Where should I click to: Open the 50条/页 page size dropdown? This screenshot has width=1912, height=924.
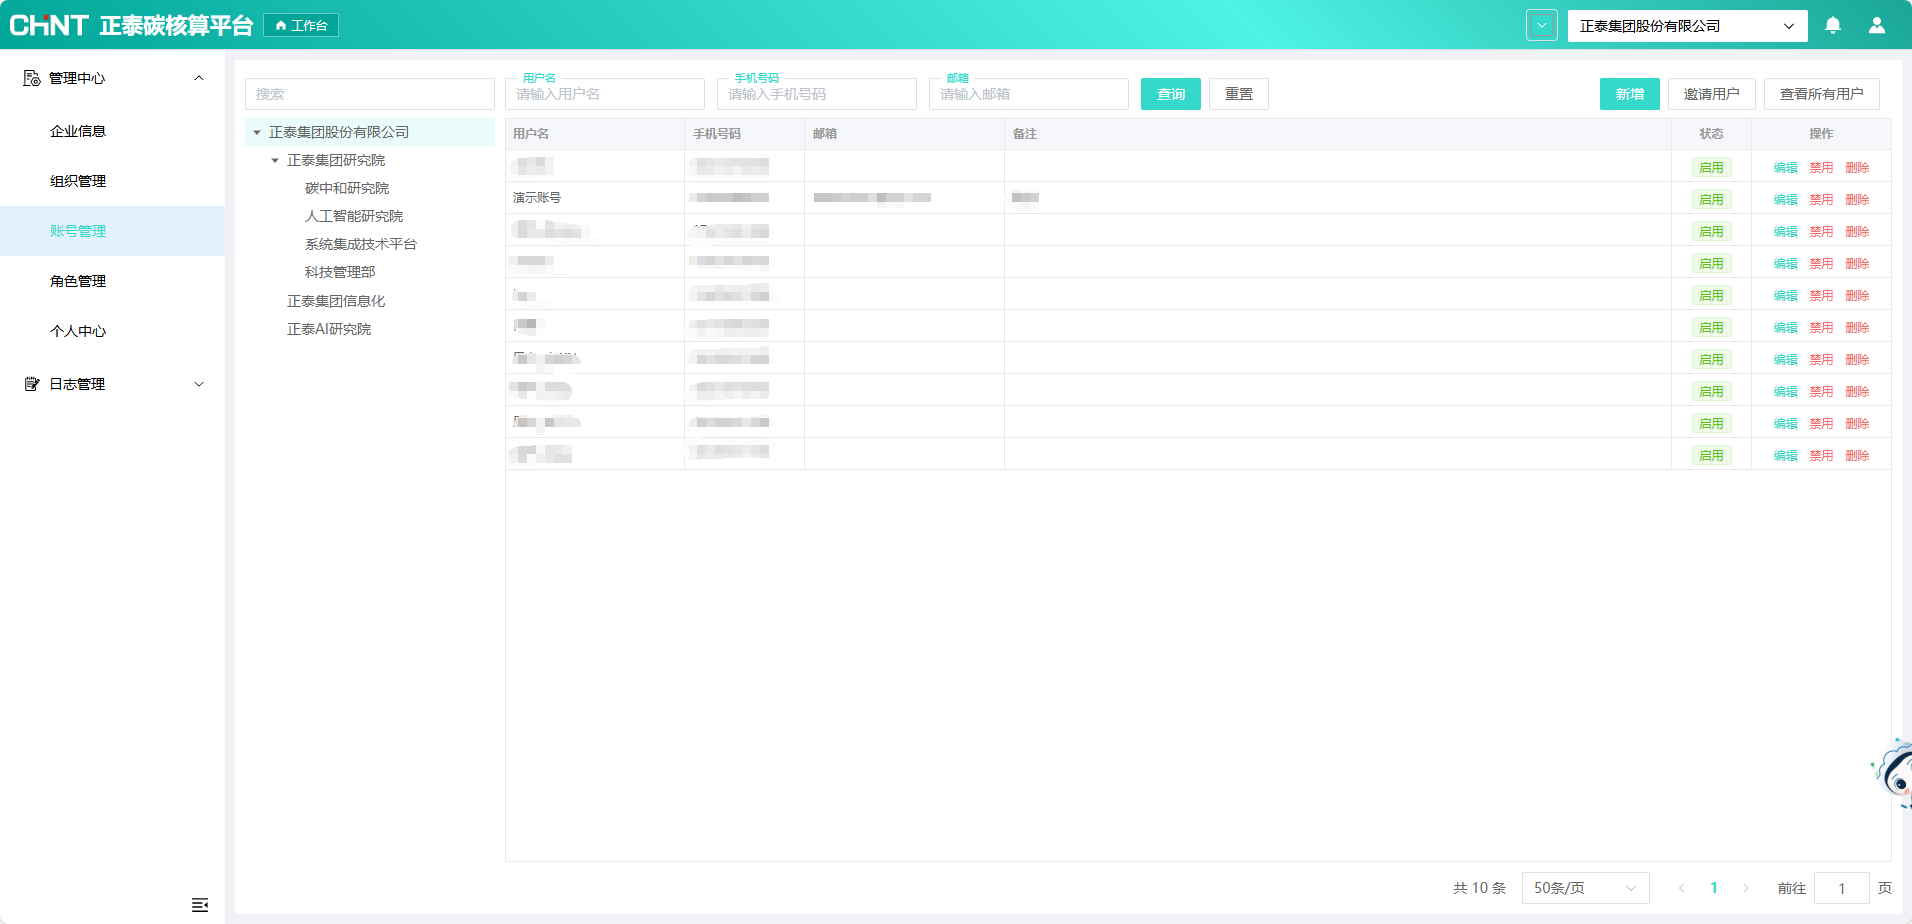pos(1586,888)
